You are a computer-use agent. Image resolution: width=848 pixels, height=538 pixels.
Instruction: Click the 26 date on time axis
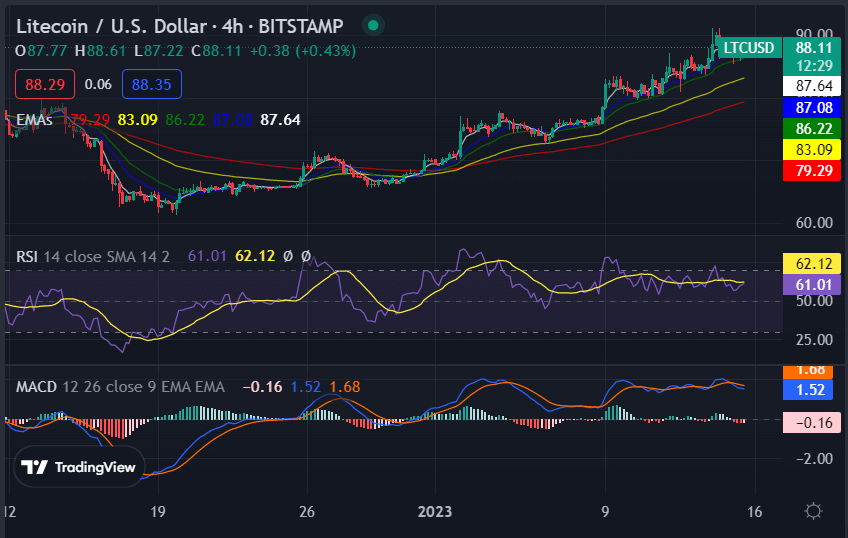pyautogui.click(x=307, y=512)
